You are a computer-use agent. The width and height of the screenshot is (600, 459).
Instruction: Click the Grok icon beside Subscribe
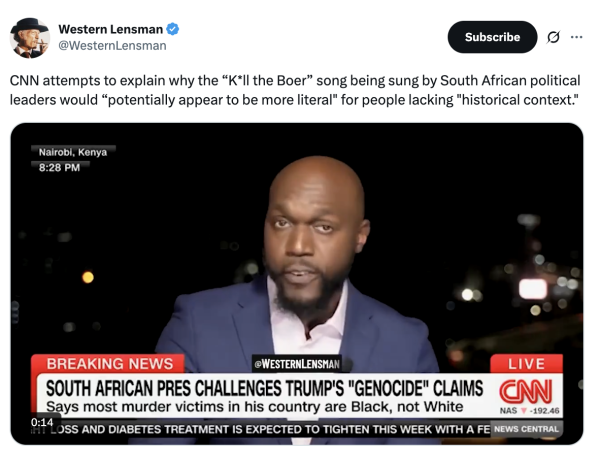[553, 37]
